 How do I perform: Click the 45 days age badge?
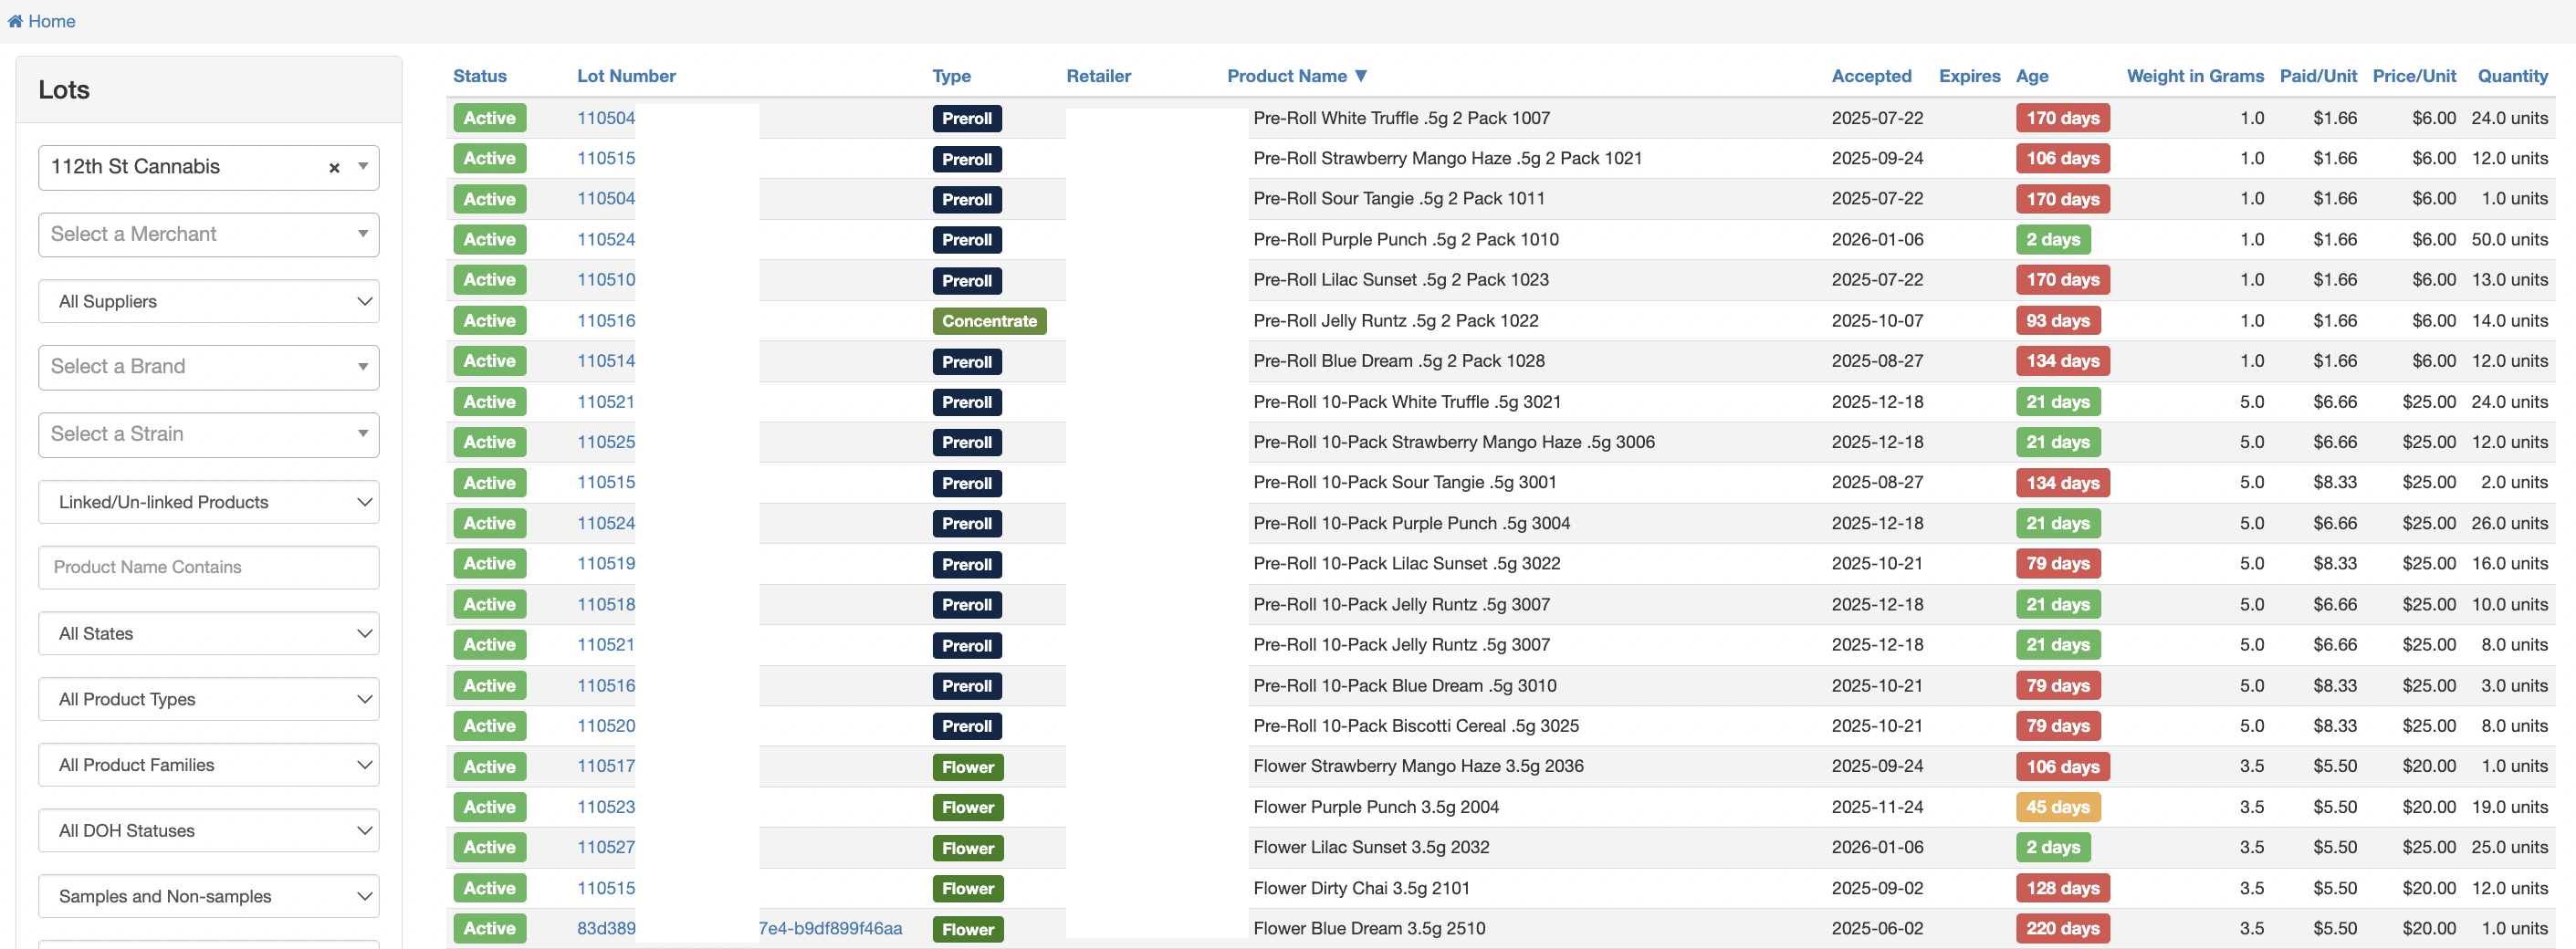pyautogui.click(x=2057, y=807)
